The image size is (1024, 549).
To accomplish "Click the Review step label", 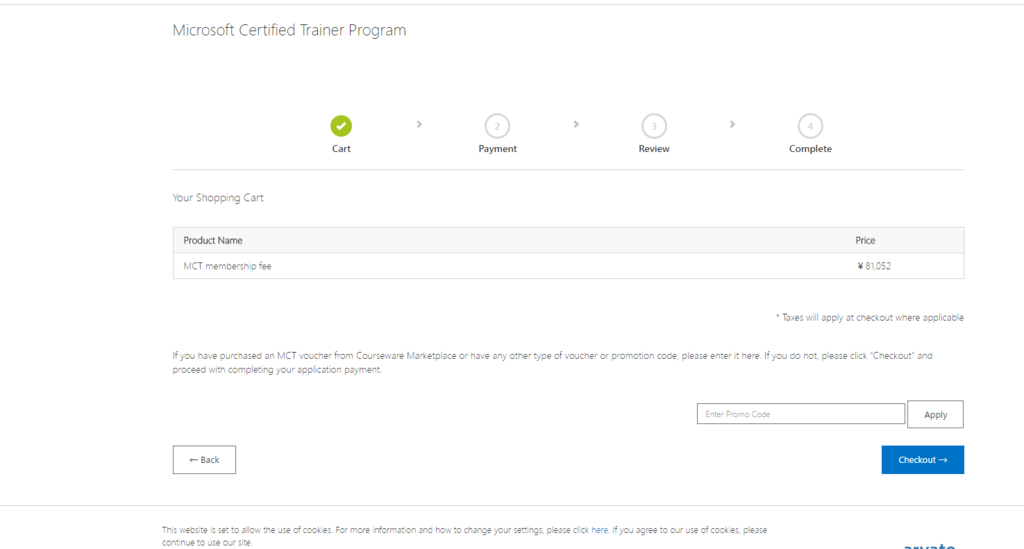I will pos(654,149).
